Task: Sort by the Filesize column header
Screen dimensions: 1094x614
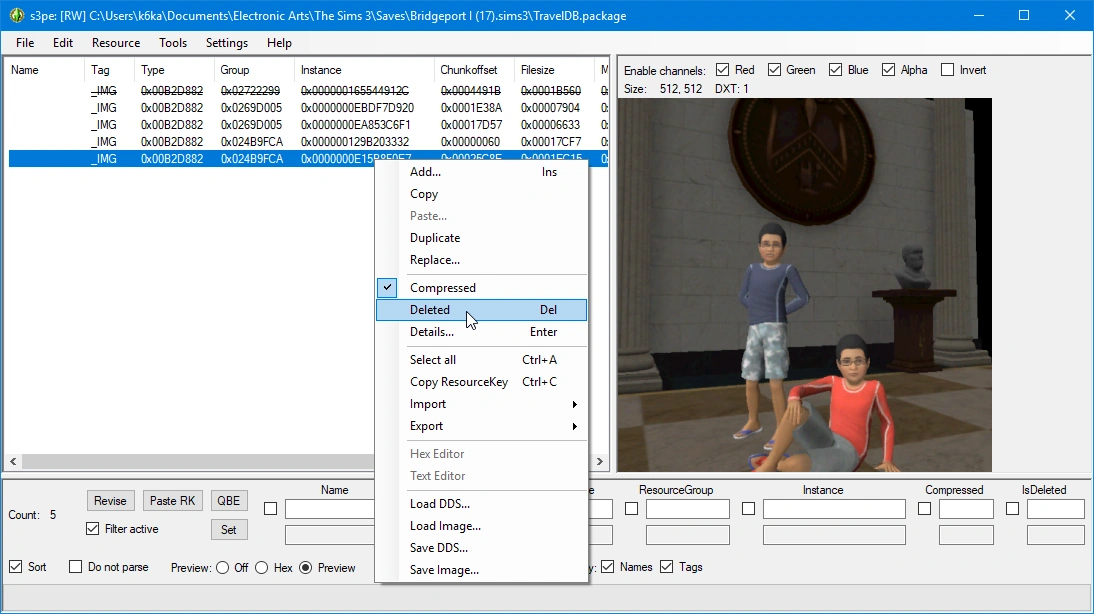Action: (554, 70)
